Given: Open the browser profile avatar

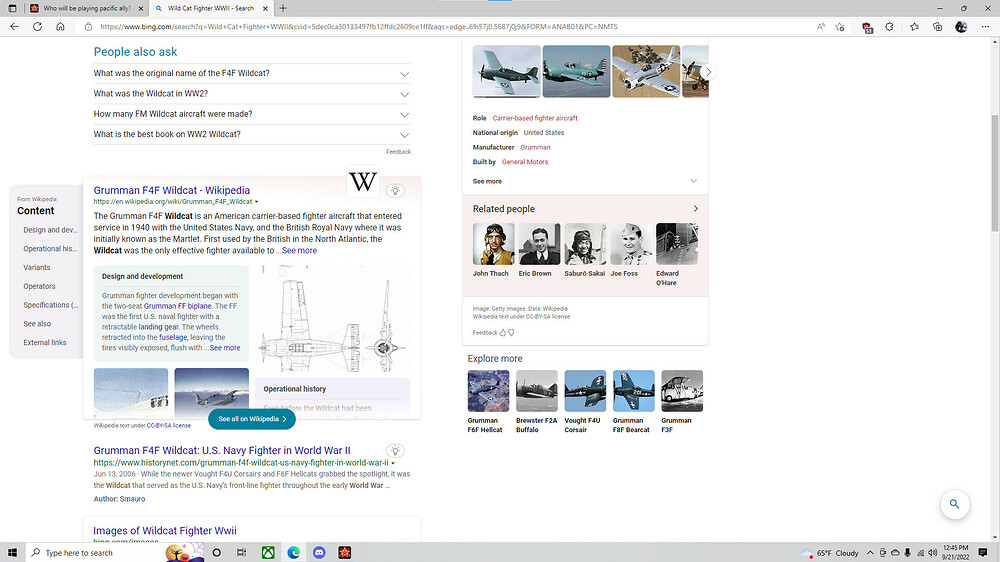Looking at the screenshot, I should click(x=961, y=27).
